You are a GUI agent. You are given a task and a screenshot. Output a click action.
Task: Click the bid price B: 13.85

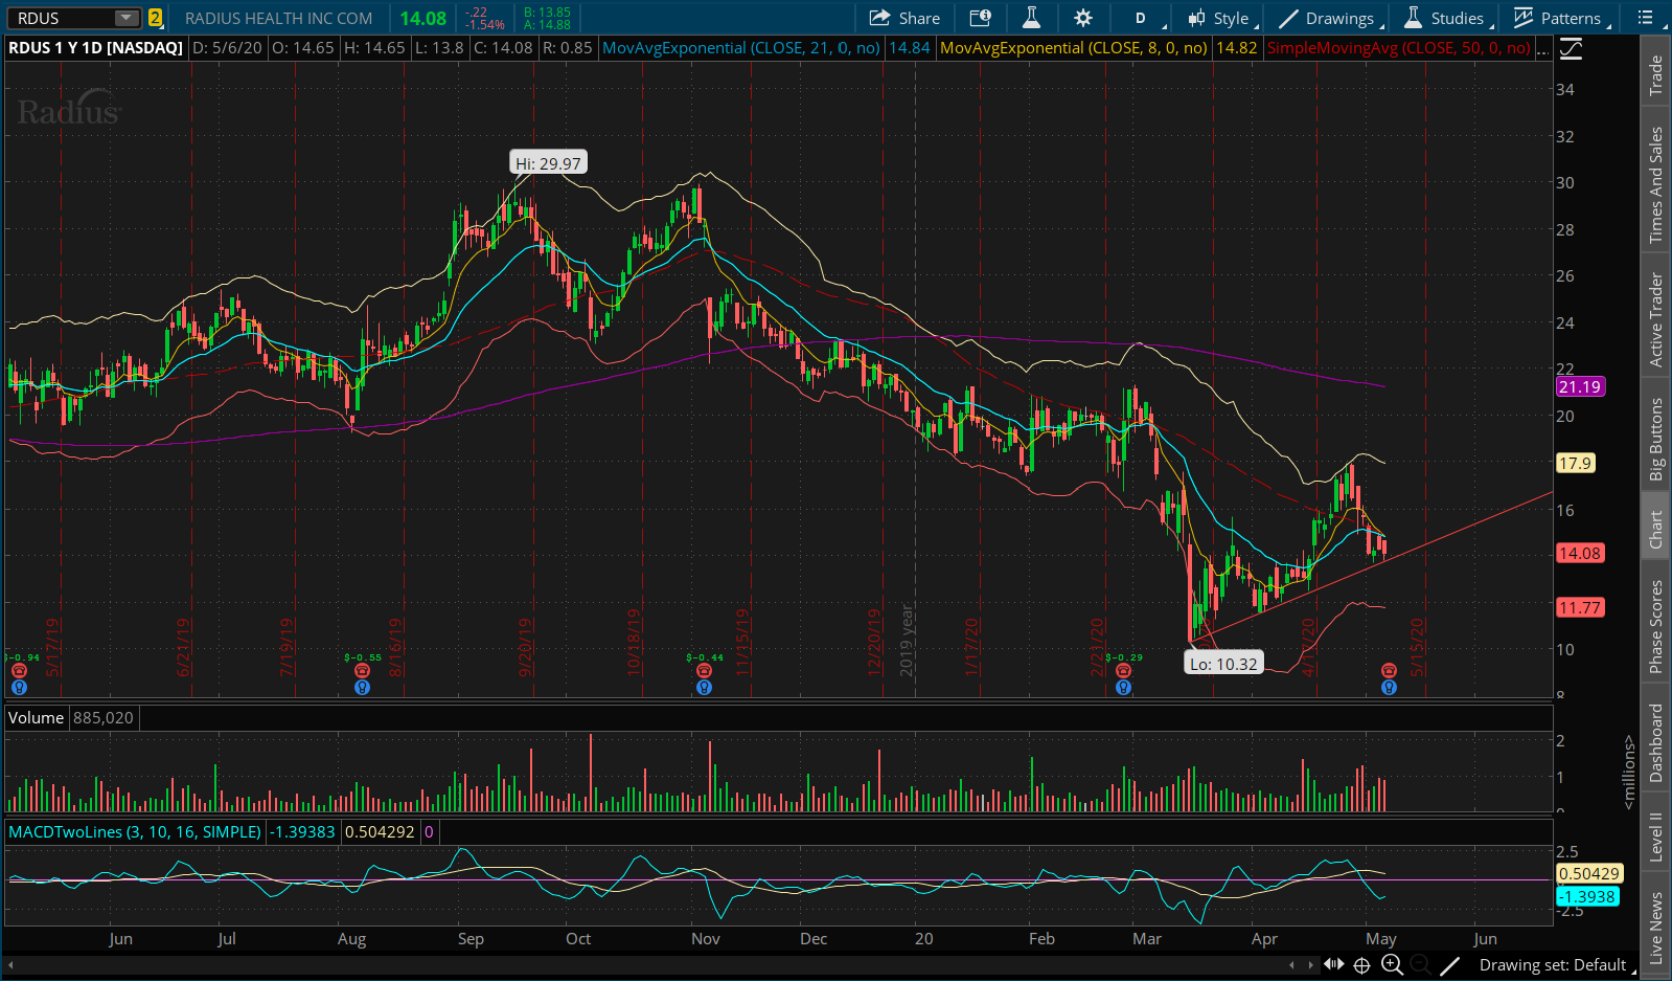547,12
